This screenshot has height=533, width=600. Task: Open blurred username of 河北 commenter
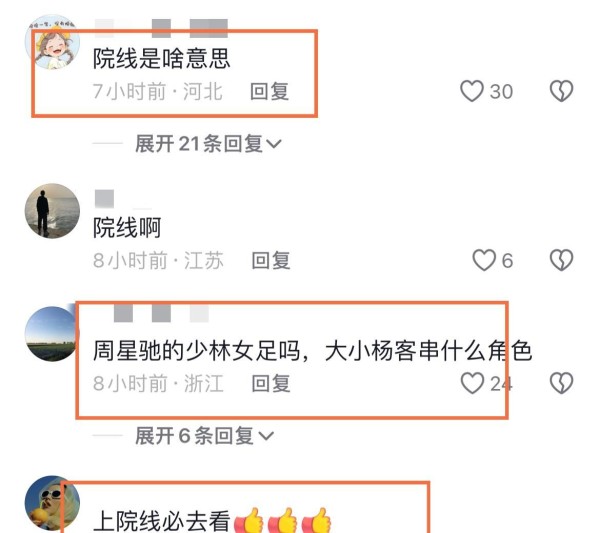pyautogui.click(x=161, y=28)
